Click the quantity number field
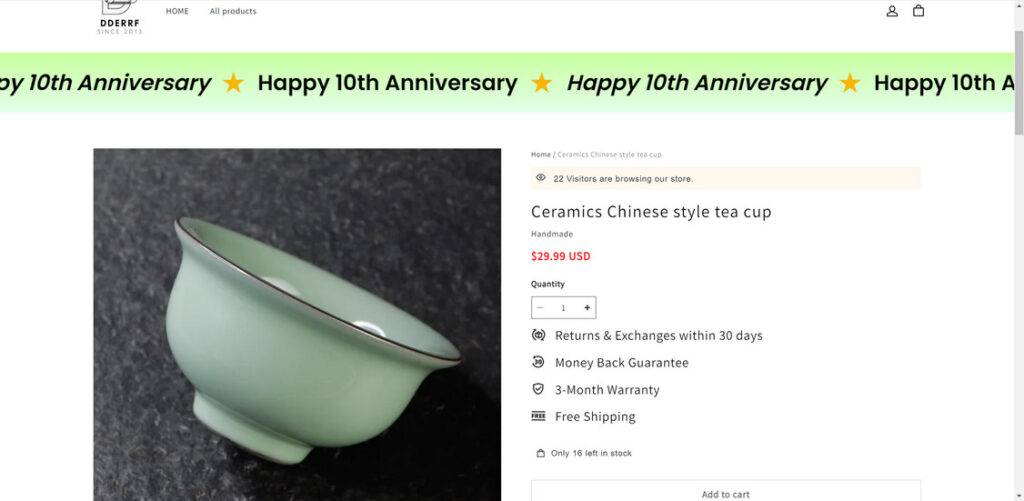Viewport: 1024px width, 501px height. click(564, 308)
